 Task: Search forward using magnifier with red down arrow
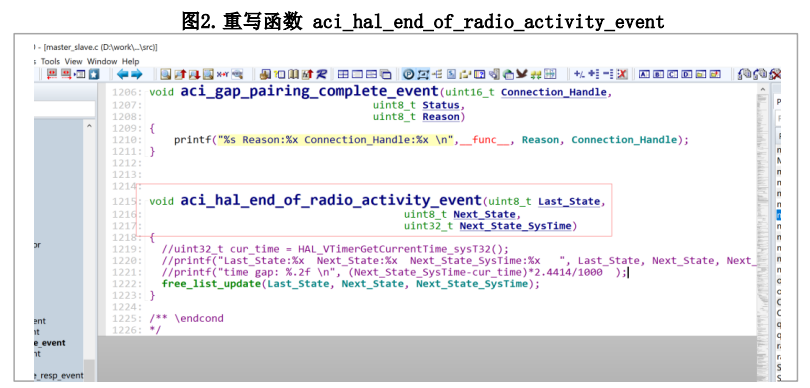(194, 74)
